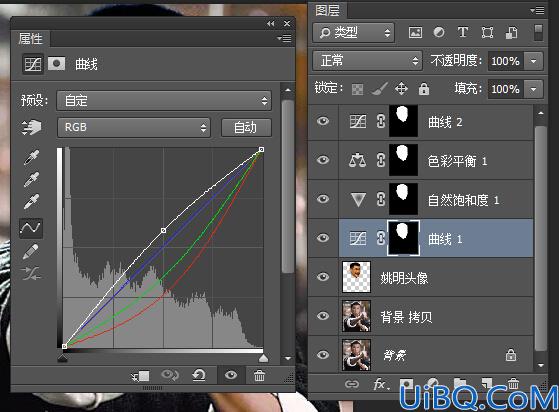
Task: Select the 属性 tab
Action: tap(31, 38)
